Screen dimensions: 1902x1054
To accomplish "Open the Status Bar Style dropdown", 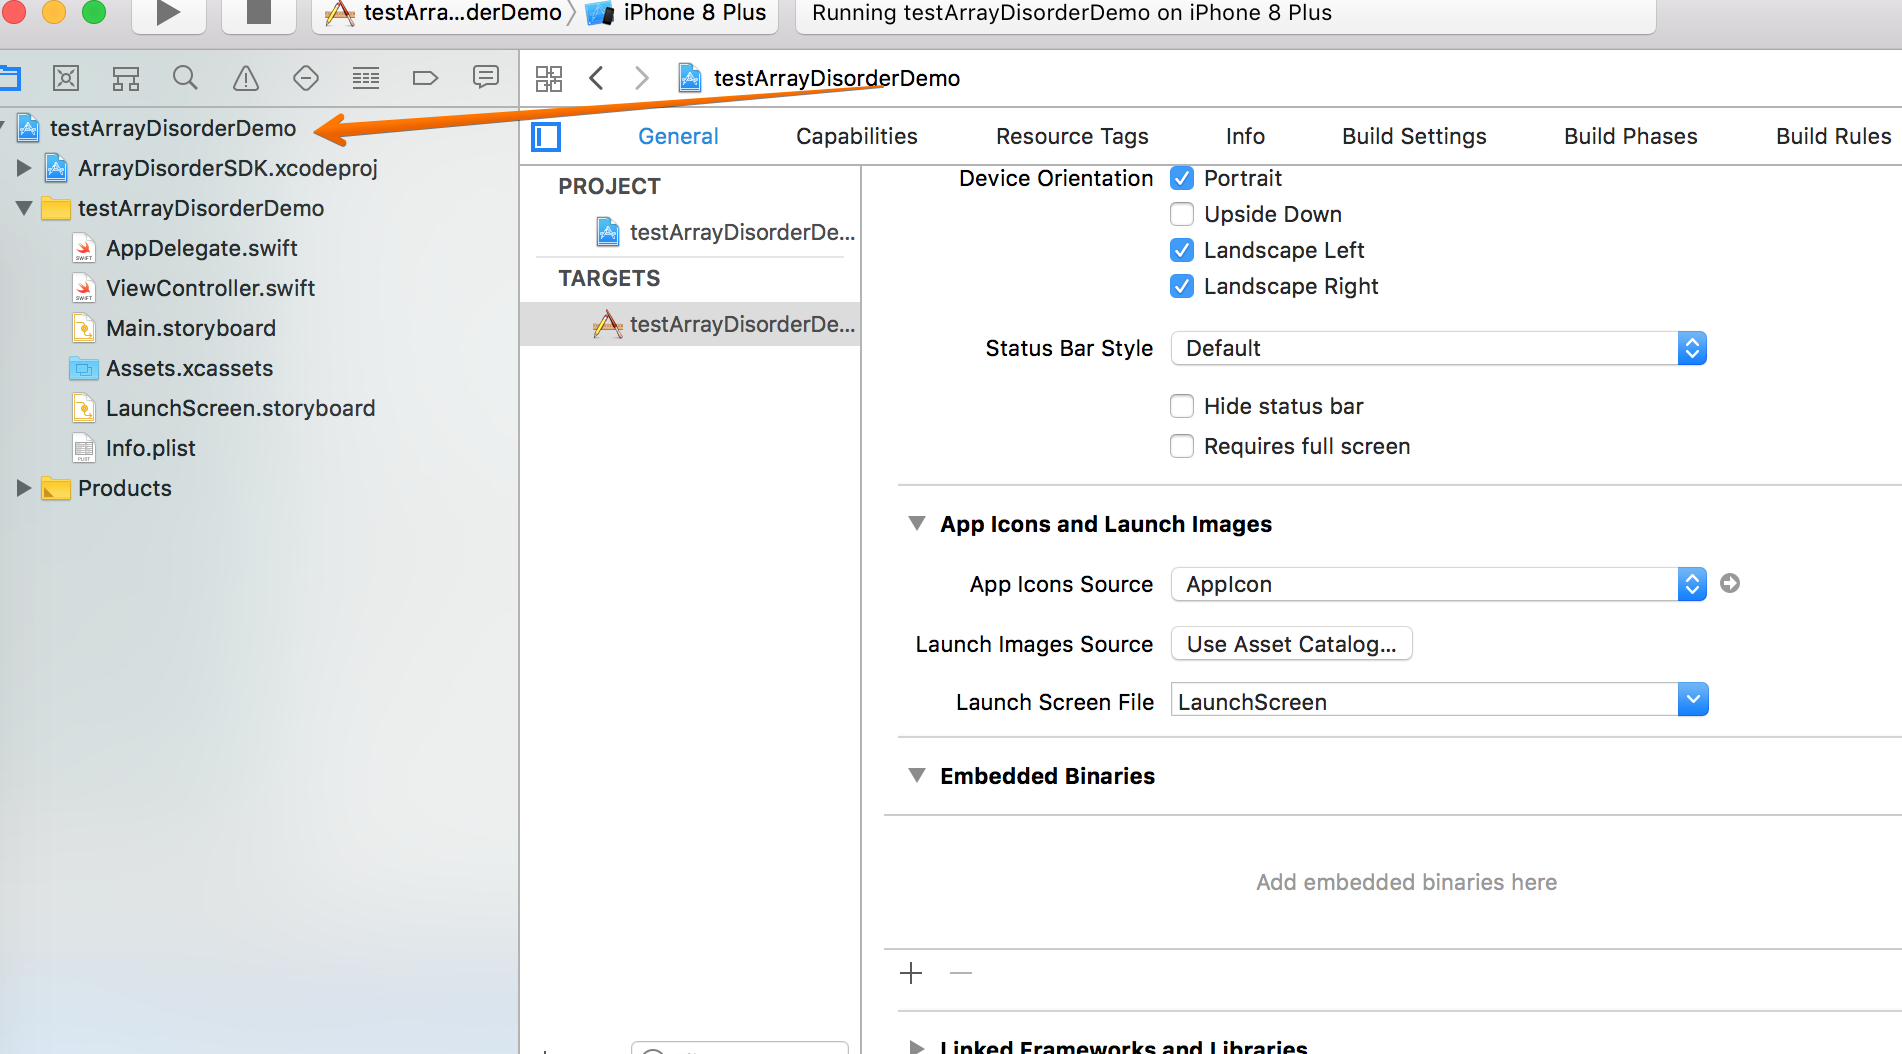I will pyautogui.click(x=1438, y=348).
